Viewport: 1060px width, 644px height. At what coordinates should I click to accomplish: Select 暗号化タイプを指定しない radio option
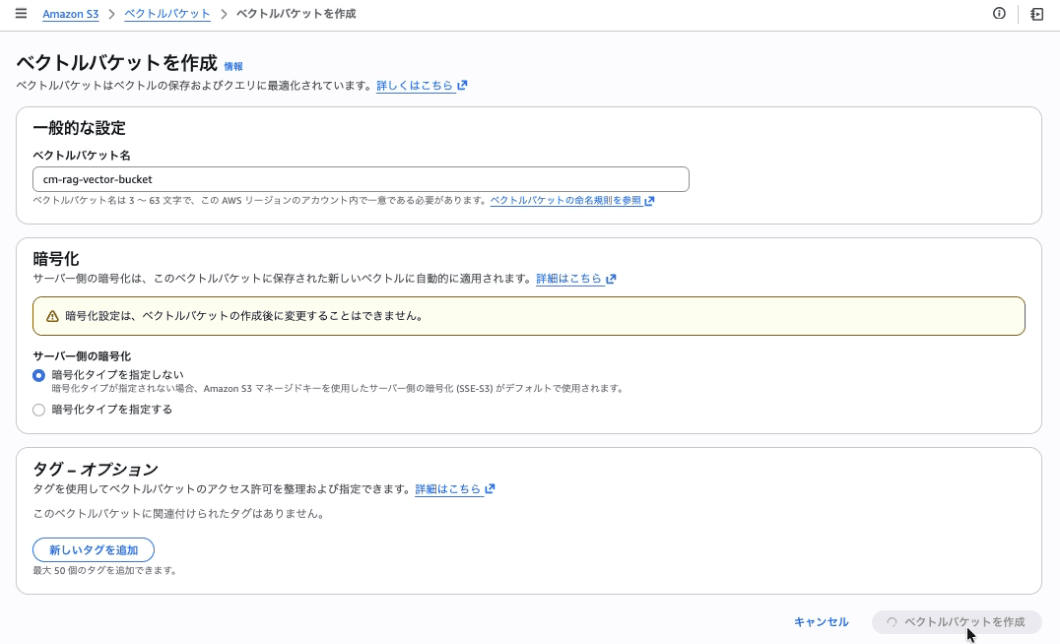pos(39,375)
